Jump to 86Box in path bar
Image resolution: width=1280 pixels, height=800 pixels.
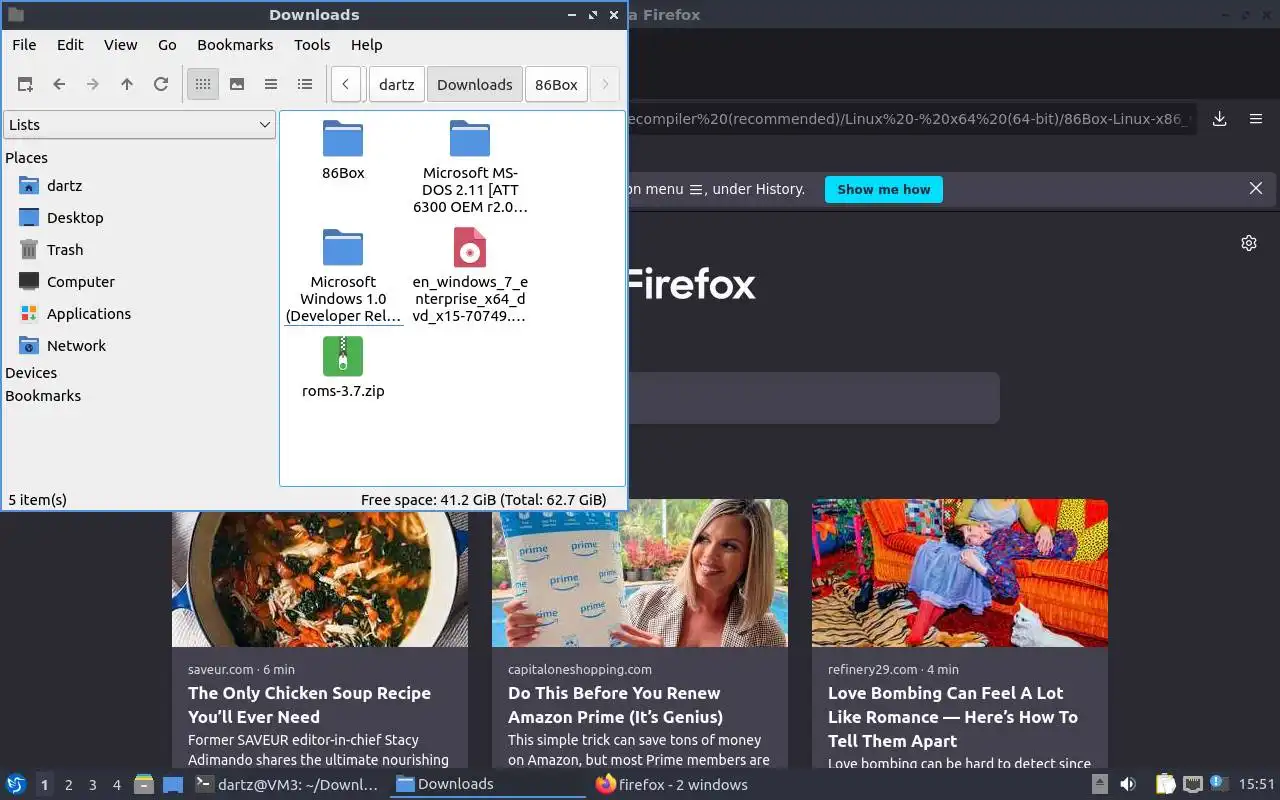tap(556, 85)
